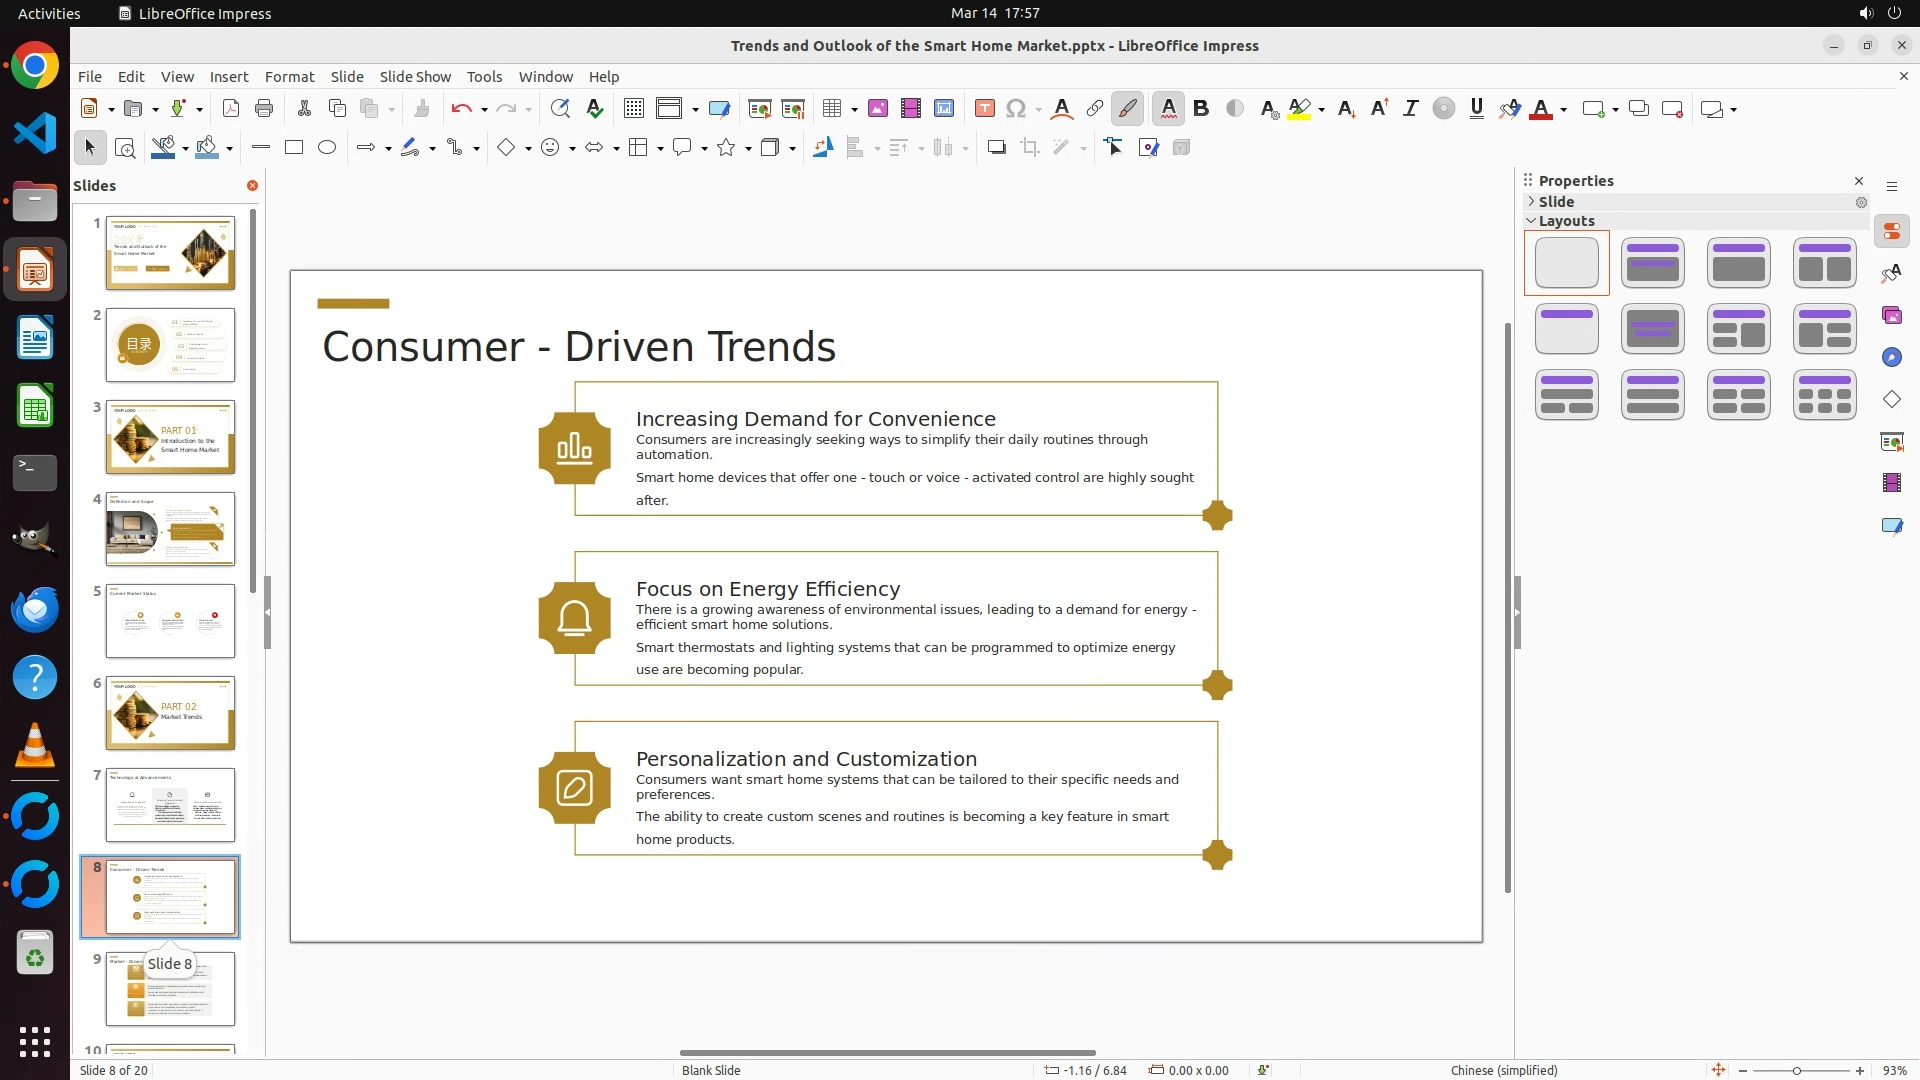Click the Insert Text Box icon

pos(984,109)
